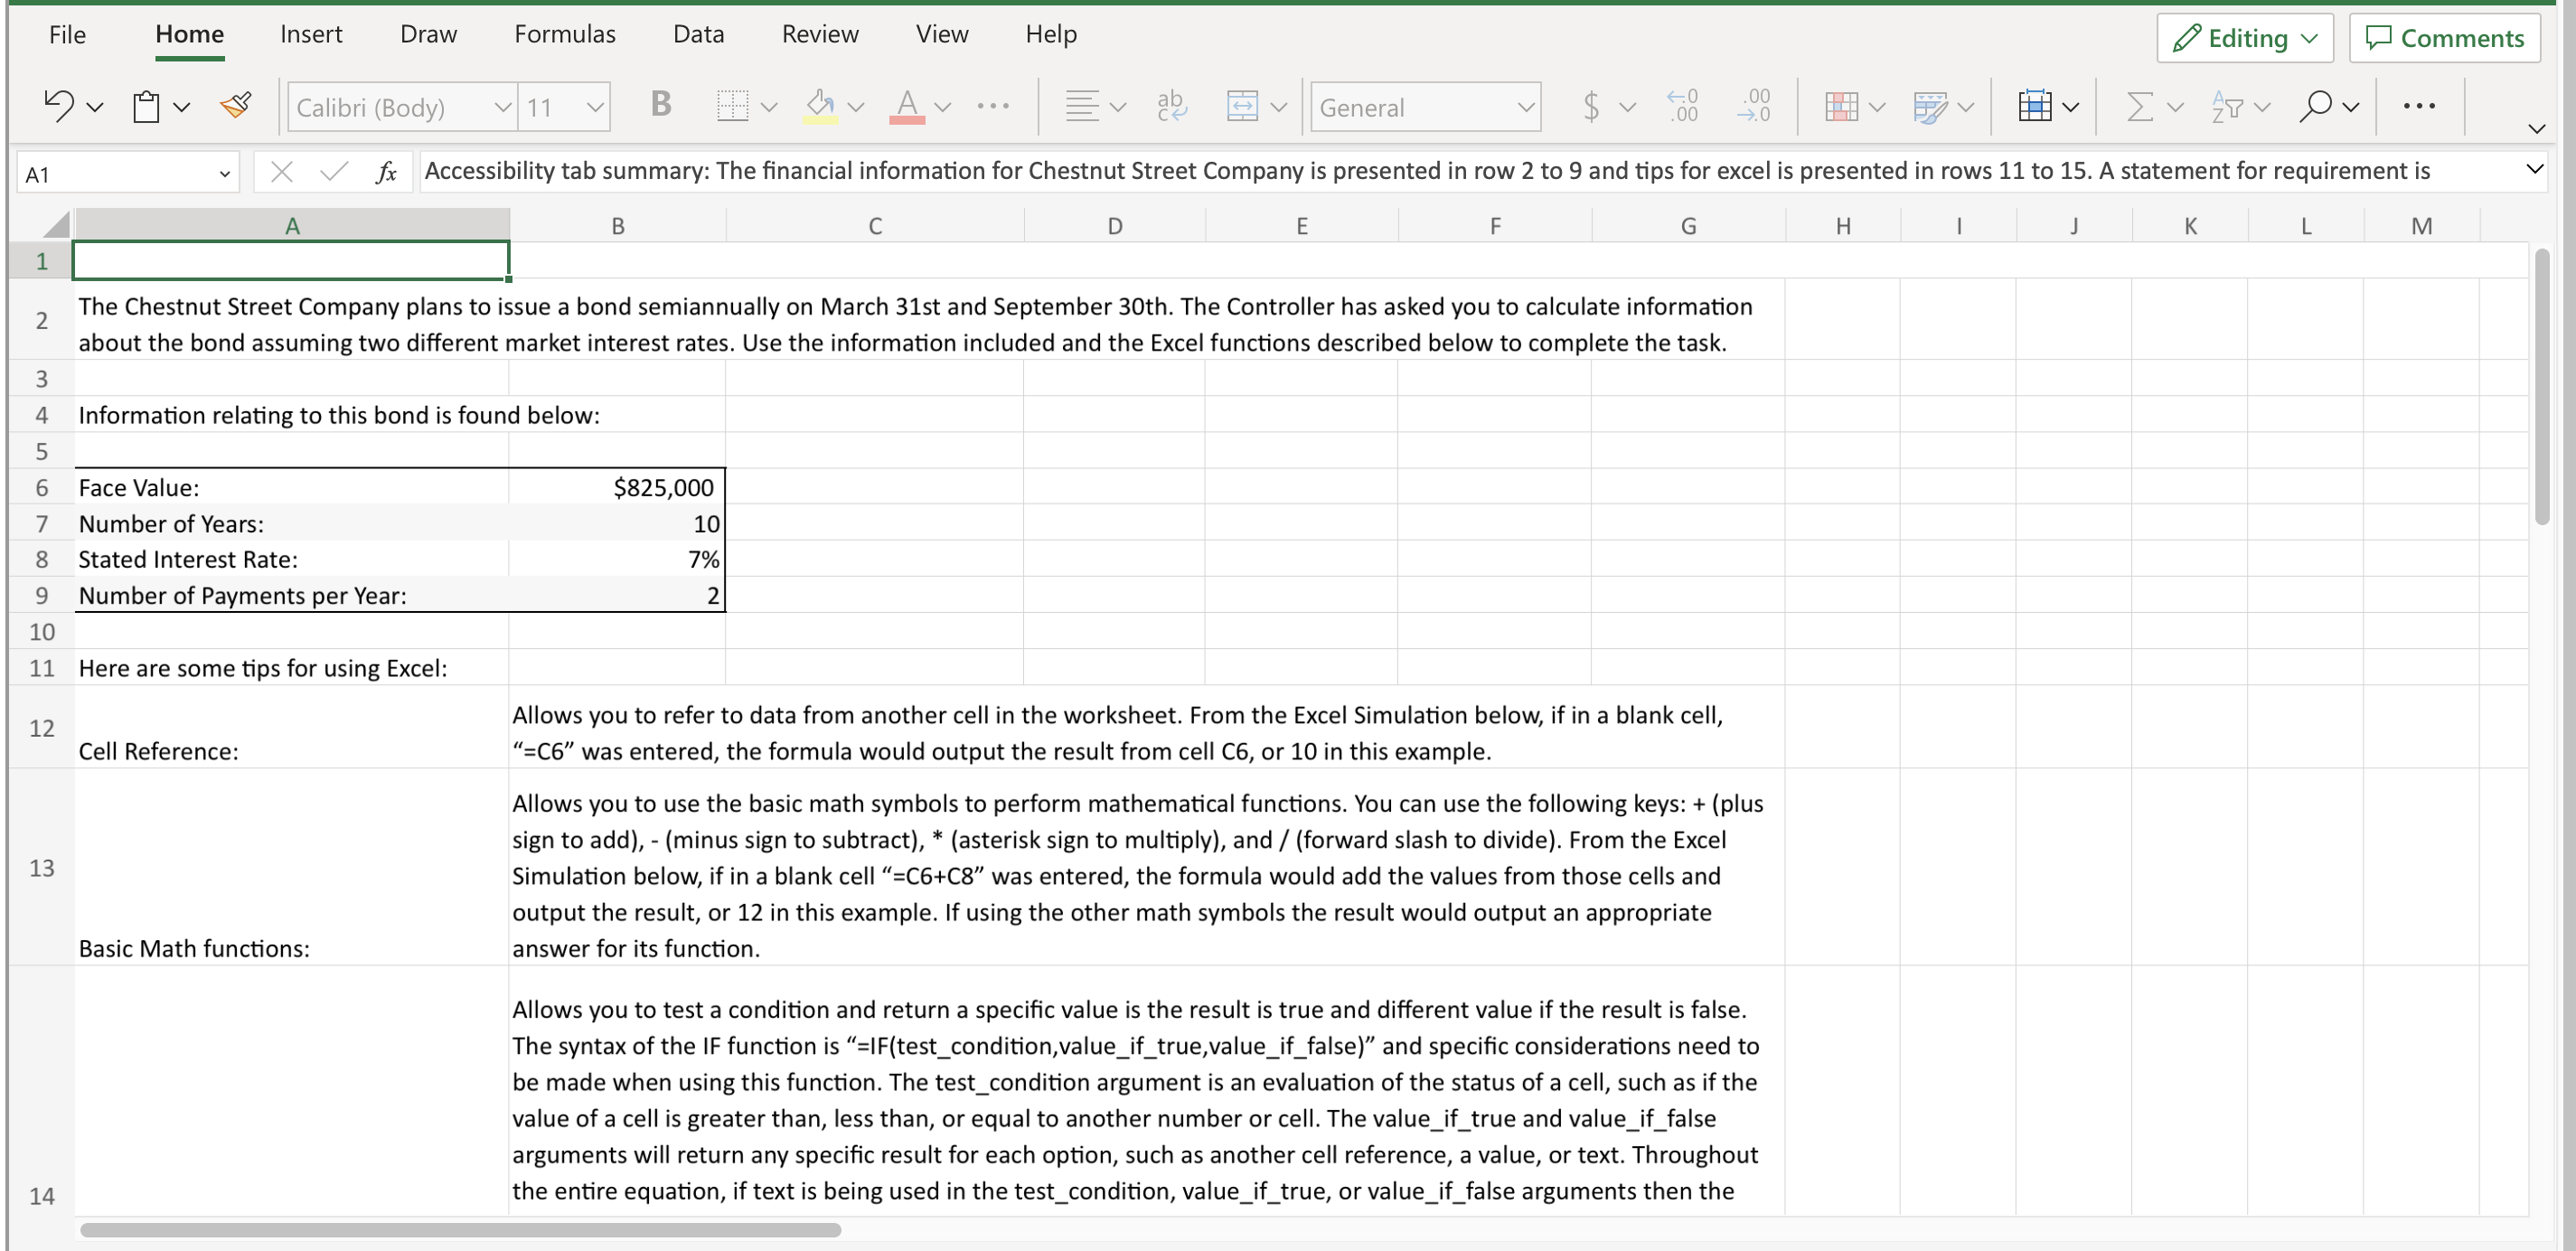Open the Fill Color tool
This screenshot has height=1251, width=2576.
820,105
